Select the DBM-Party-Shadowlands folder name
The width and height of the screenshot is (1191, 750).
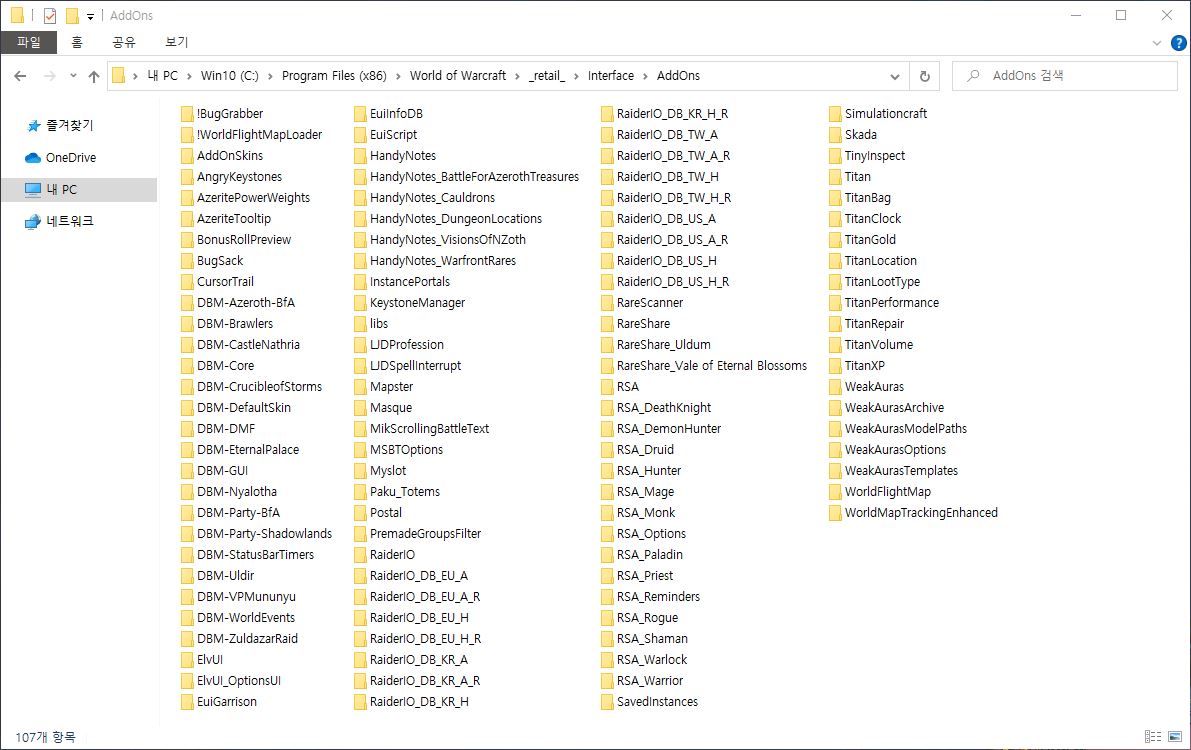(264, 533)
